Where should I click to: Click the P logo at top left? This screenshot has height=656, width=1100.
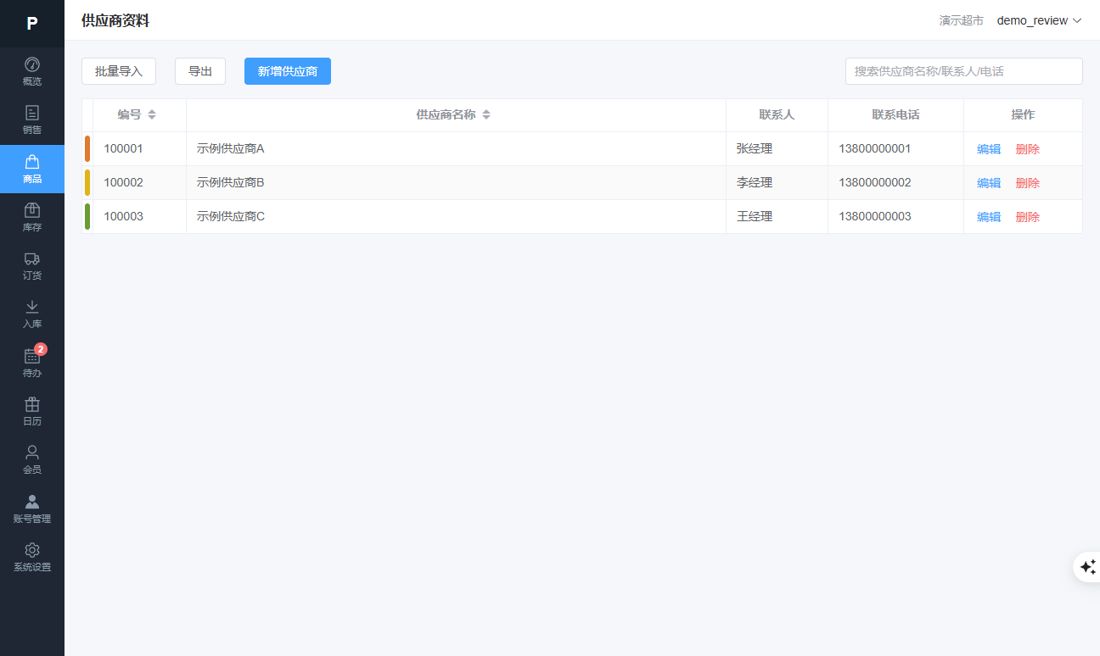[32, 23]
